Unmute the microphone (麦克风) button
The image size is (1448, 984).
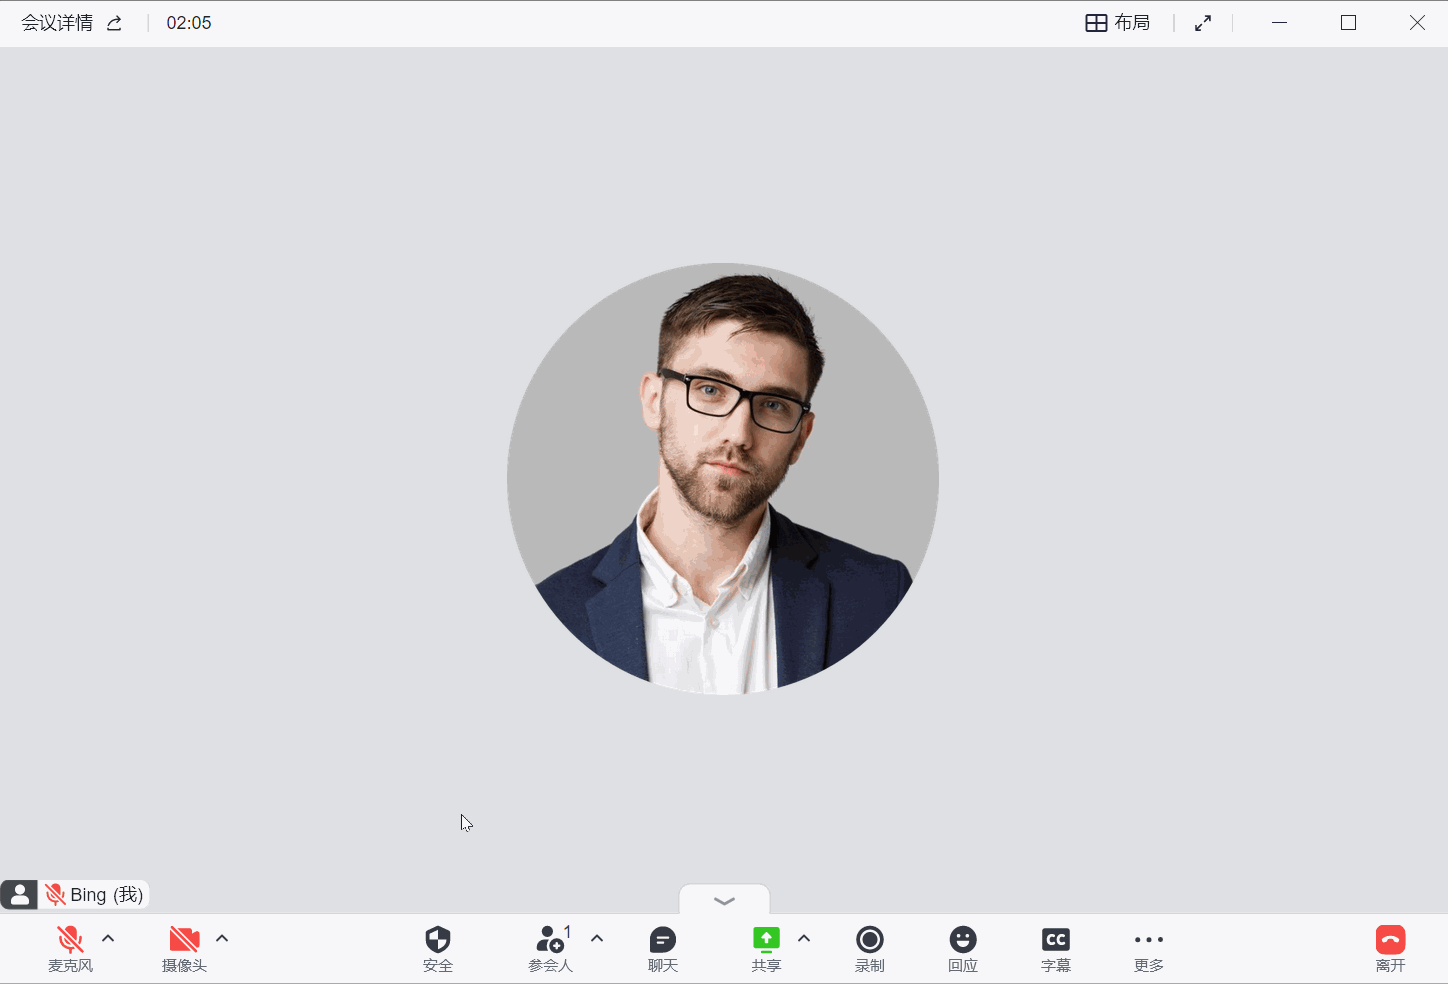[x=70, y=947]
